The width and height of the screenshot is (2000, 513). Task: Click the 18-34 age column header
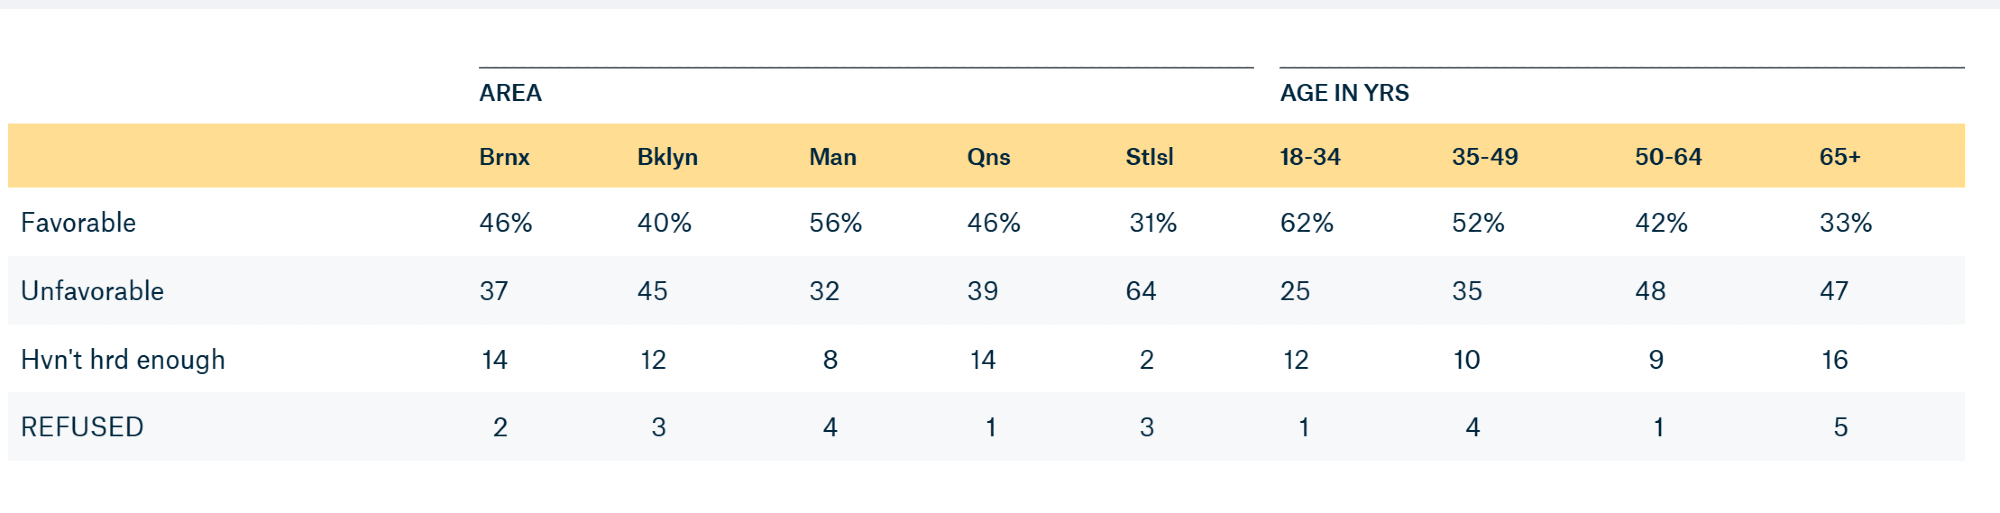point(1310,157)
